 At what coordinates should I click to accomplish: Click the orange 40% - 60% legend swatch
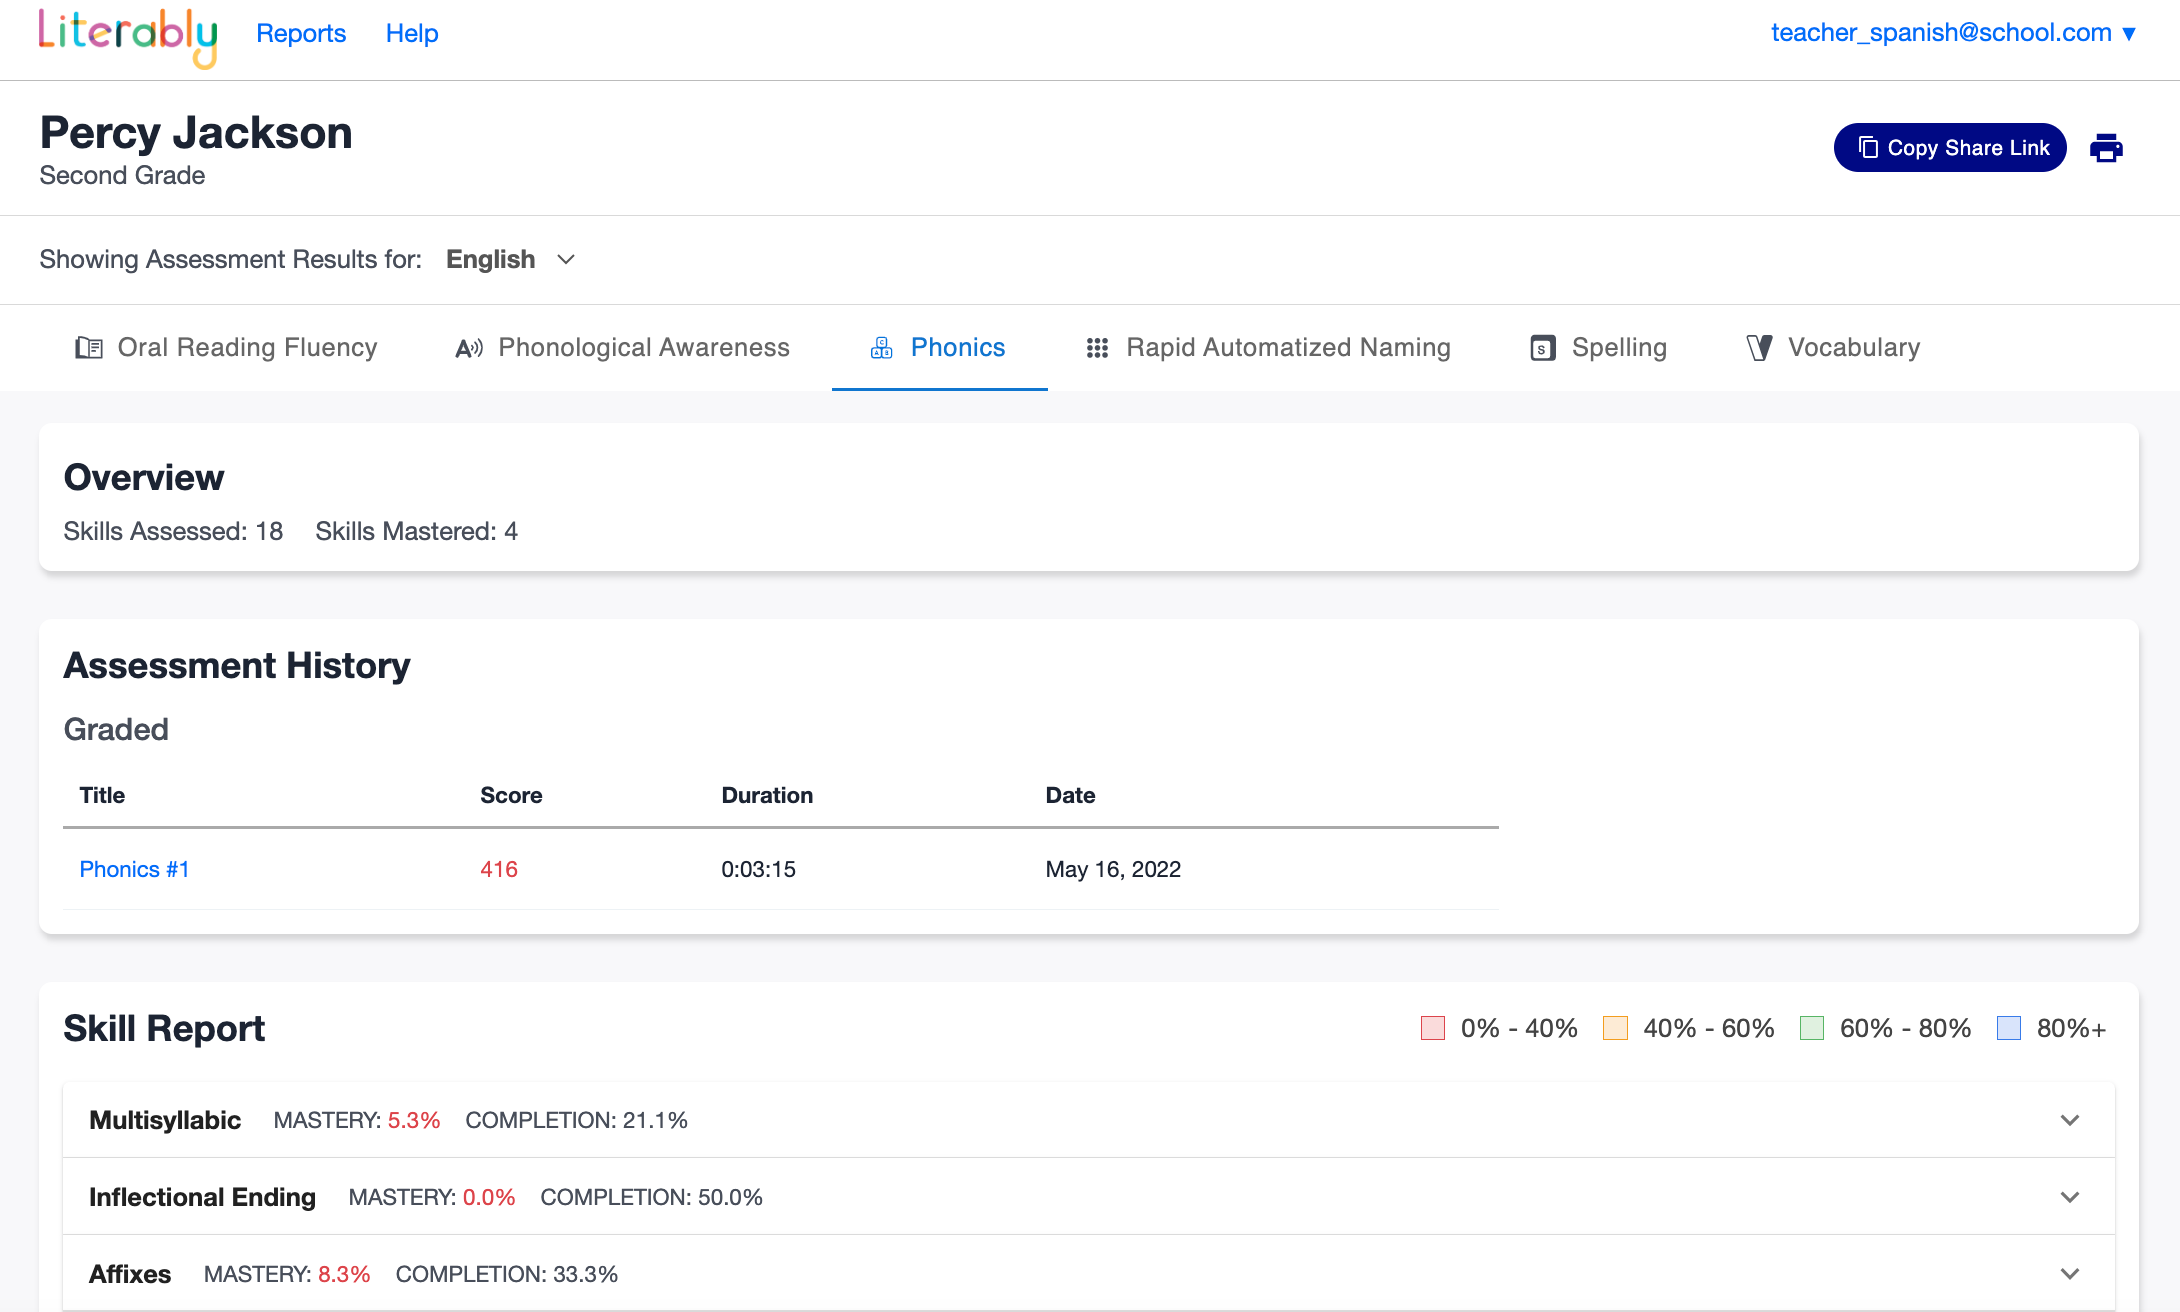(1615, 1028)
